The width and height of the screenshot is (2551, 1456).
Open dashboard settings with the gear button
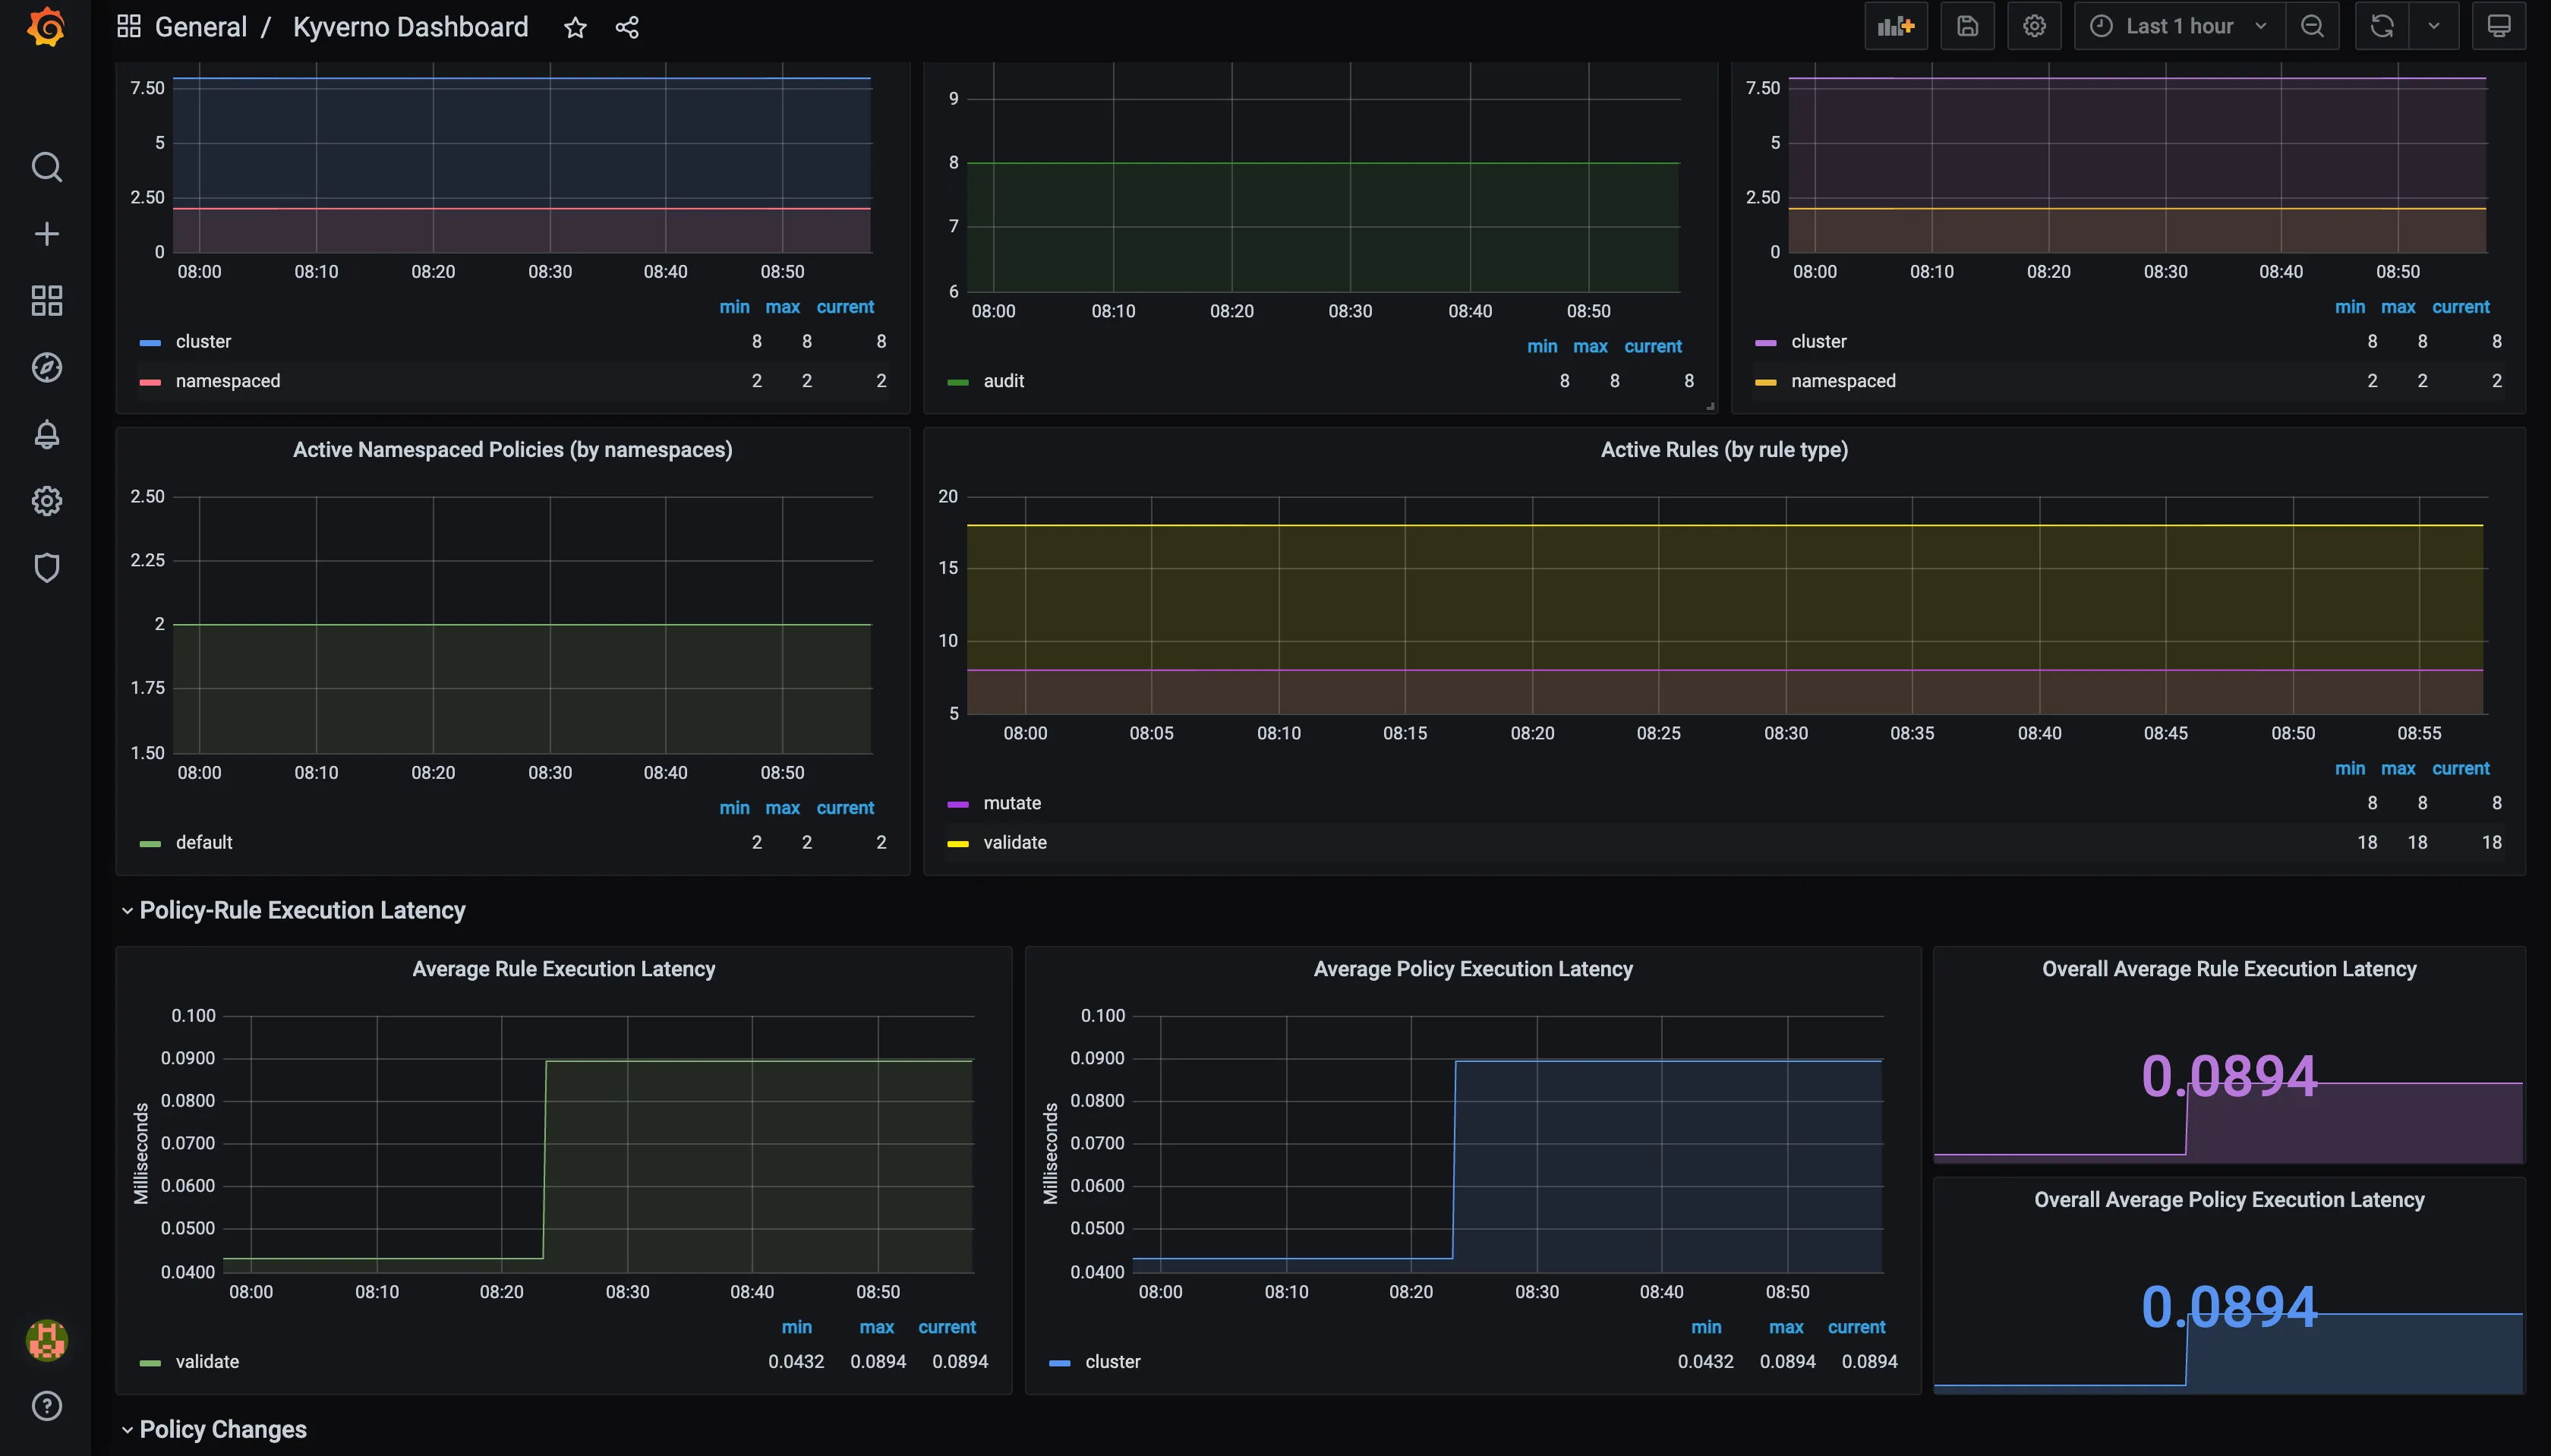coord(2035,26)
